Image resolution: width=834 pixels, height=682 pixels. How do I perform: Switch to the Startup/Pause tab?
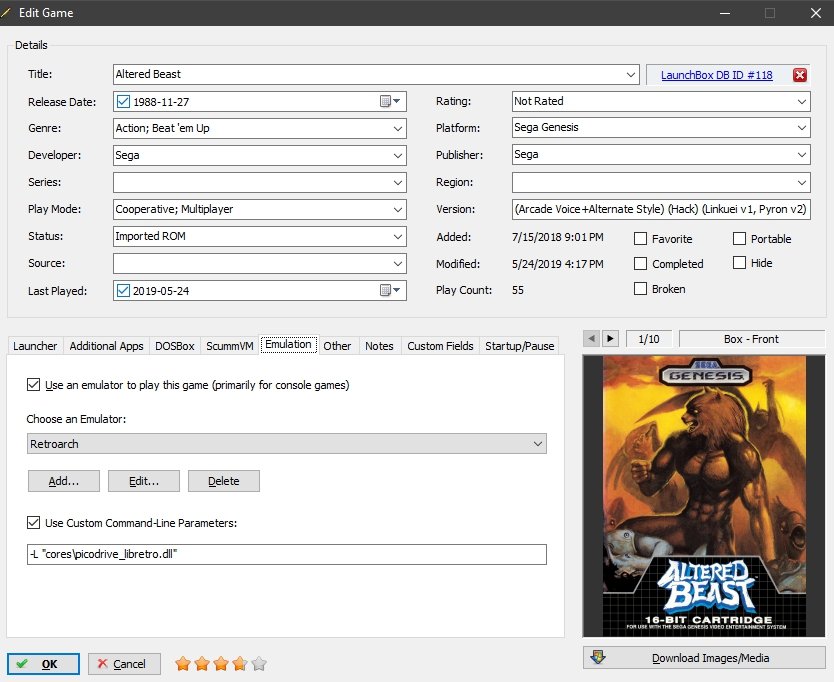pyautogui.click(x=520, y=346)
